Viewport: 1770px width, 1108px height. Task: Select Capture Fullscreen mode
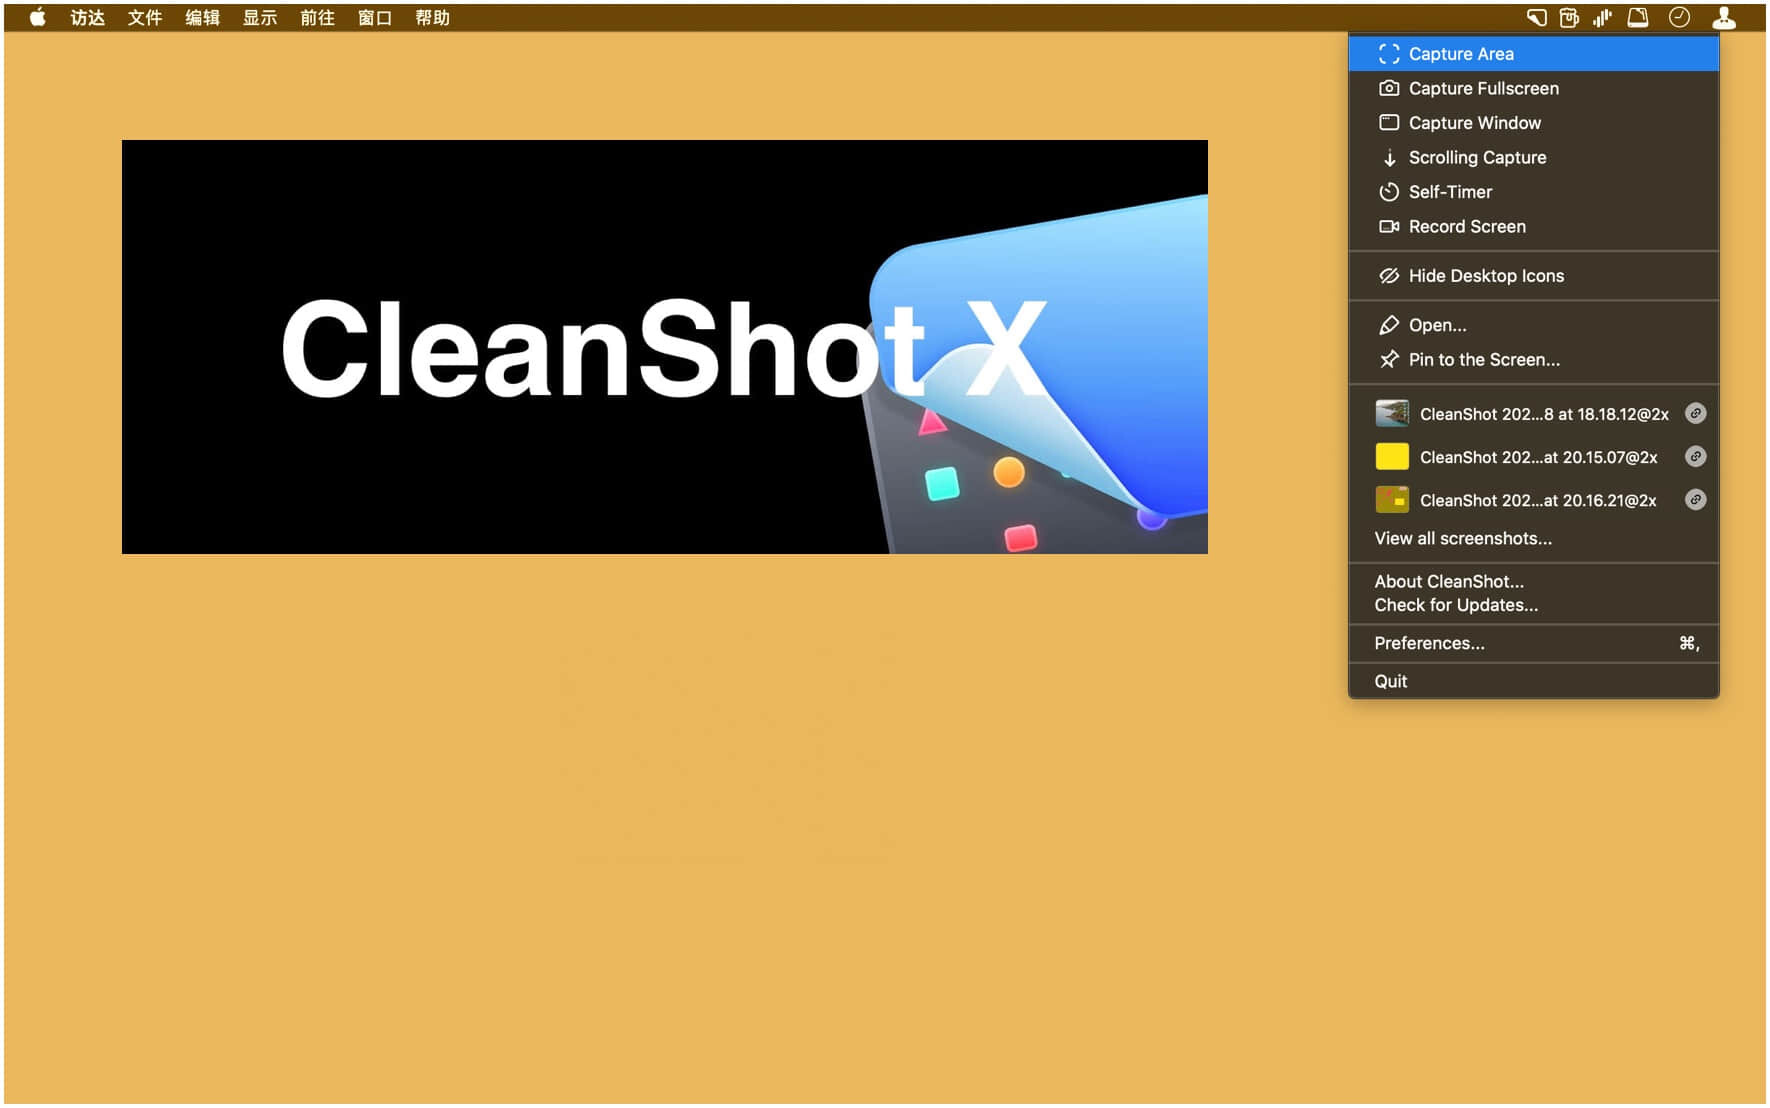(1483, 88)
